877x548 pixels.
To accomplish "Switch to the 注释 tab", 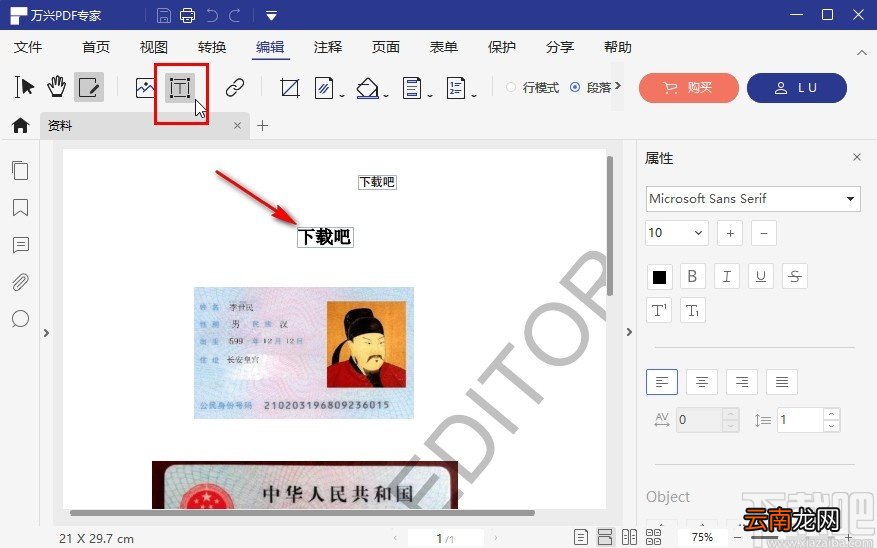I will coord(328,47).
